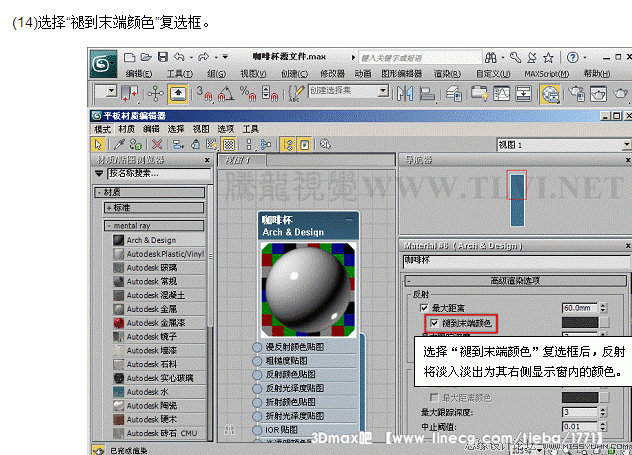Uncheck the 最大距离 checkbox under 反射

point(424,308)
